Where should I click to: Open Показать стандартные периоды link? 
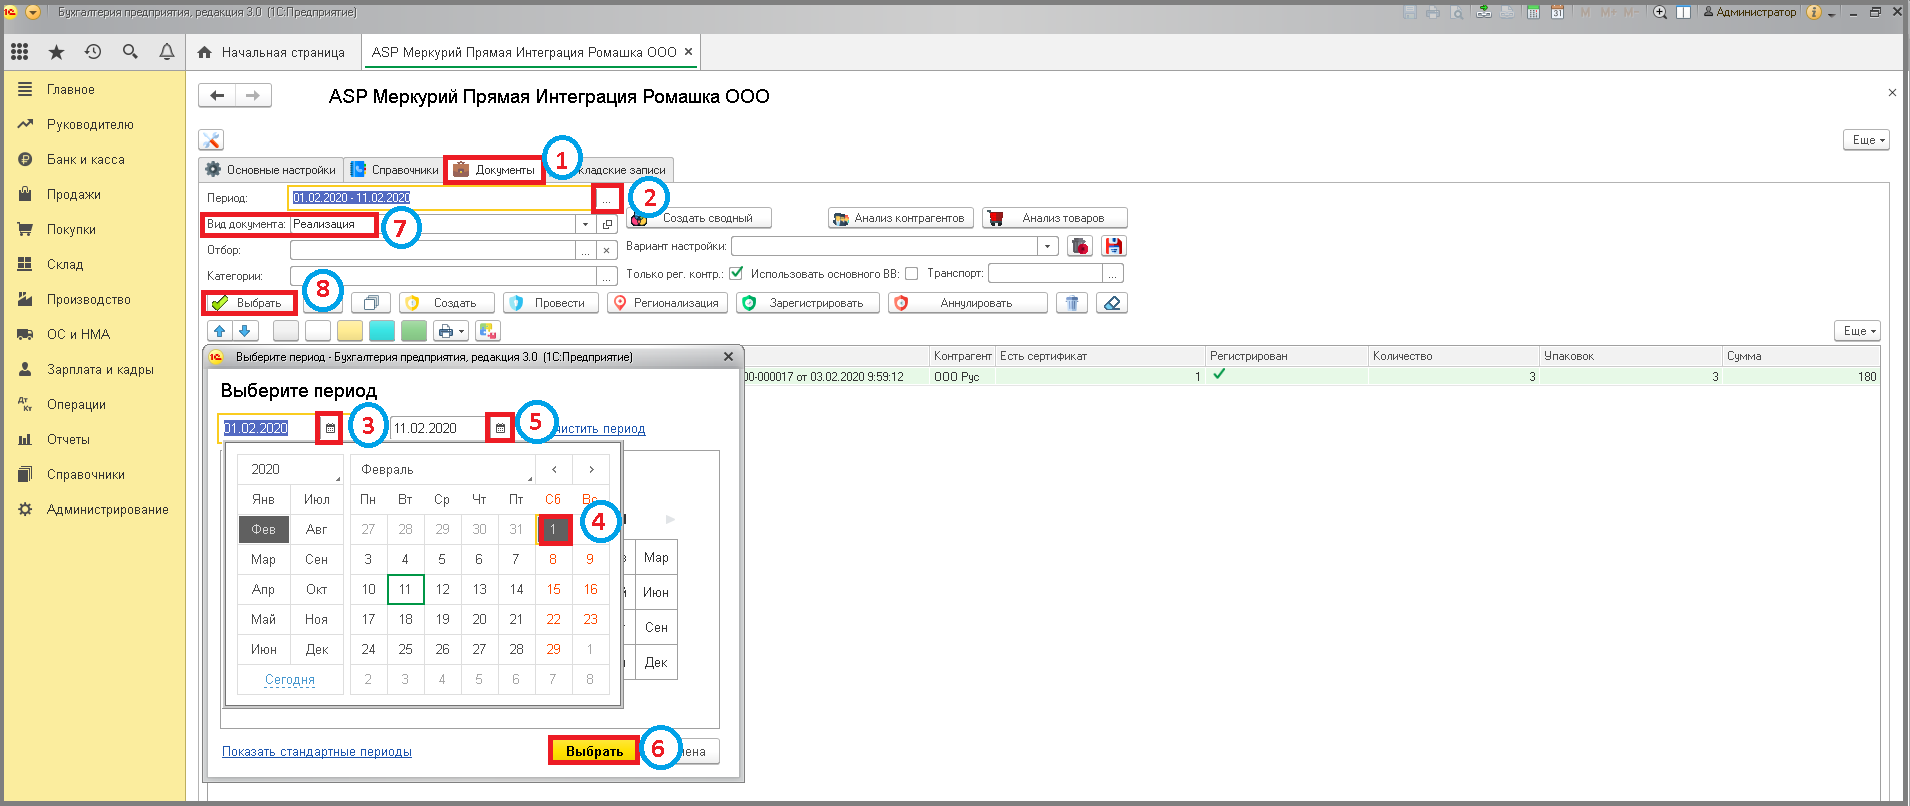[317, 752]
